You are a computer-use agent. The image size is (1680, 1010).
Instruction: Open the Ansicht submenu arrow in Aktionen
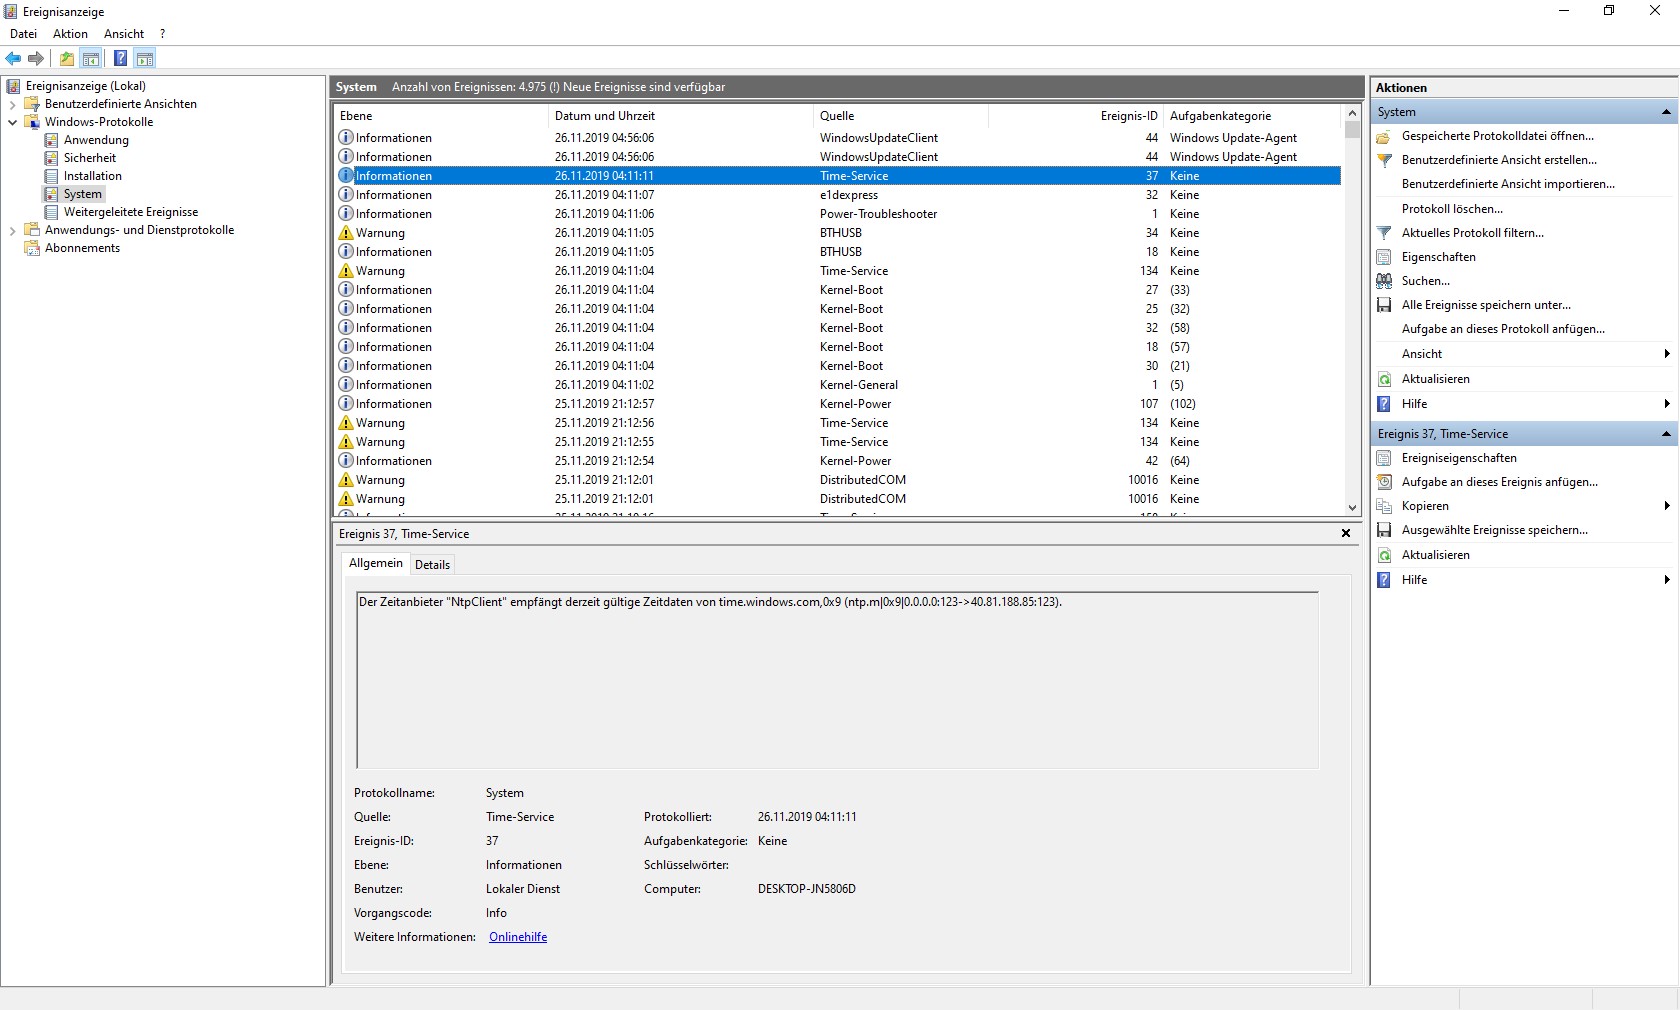tap(1667, 354)
